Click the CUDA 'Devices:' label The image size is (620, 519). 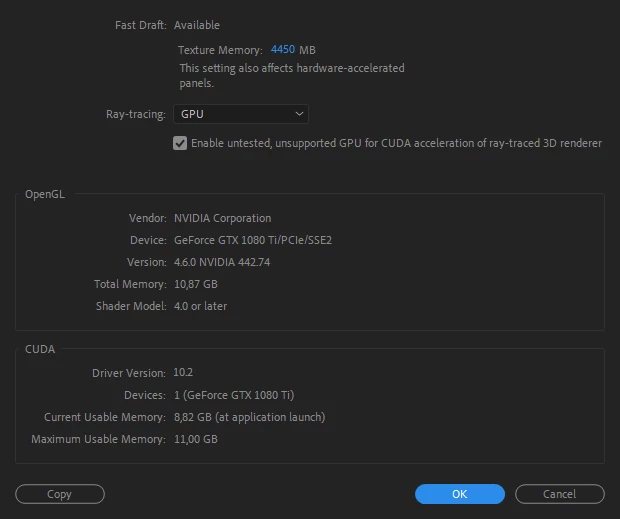[145, 395]
